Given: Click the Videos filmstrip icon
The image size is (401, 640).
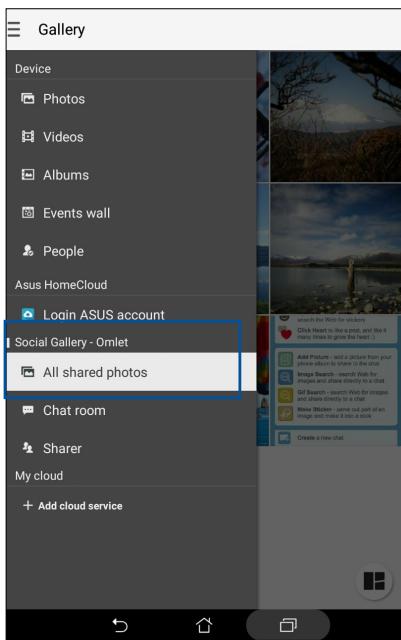Looking at the screenshot, I should pos(28,137).
